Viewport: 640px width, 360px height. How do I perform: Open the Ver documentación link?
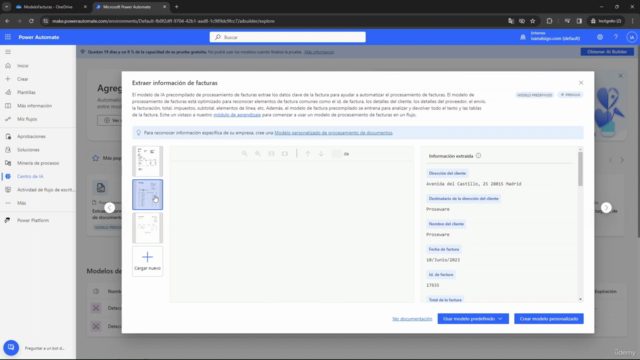coord(412,319)
